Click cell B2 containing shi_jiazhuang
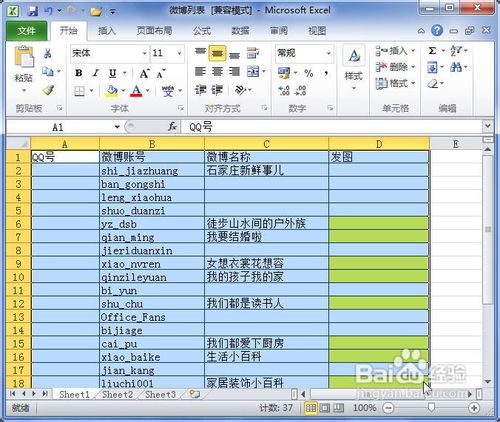 tap(152, 171)
